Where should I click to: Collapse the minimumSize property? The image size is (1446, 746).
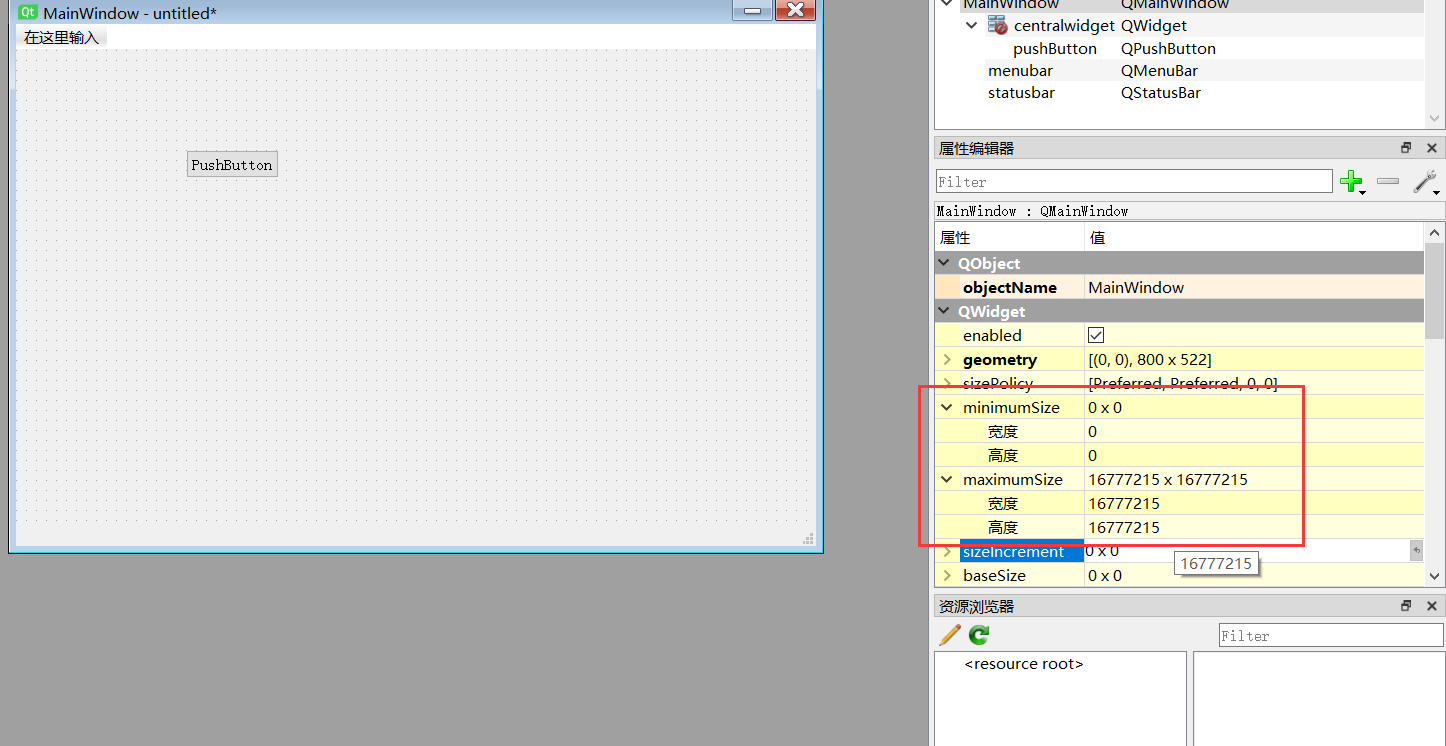947,407
